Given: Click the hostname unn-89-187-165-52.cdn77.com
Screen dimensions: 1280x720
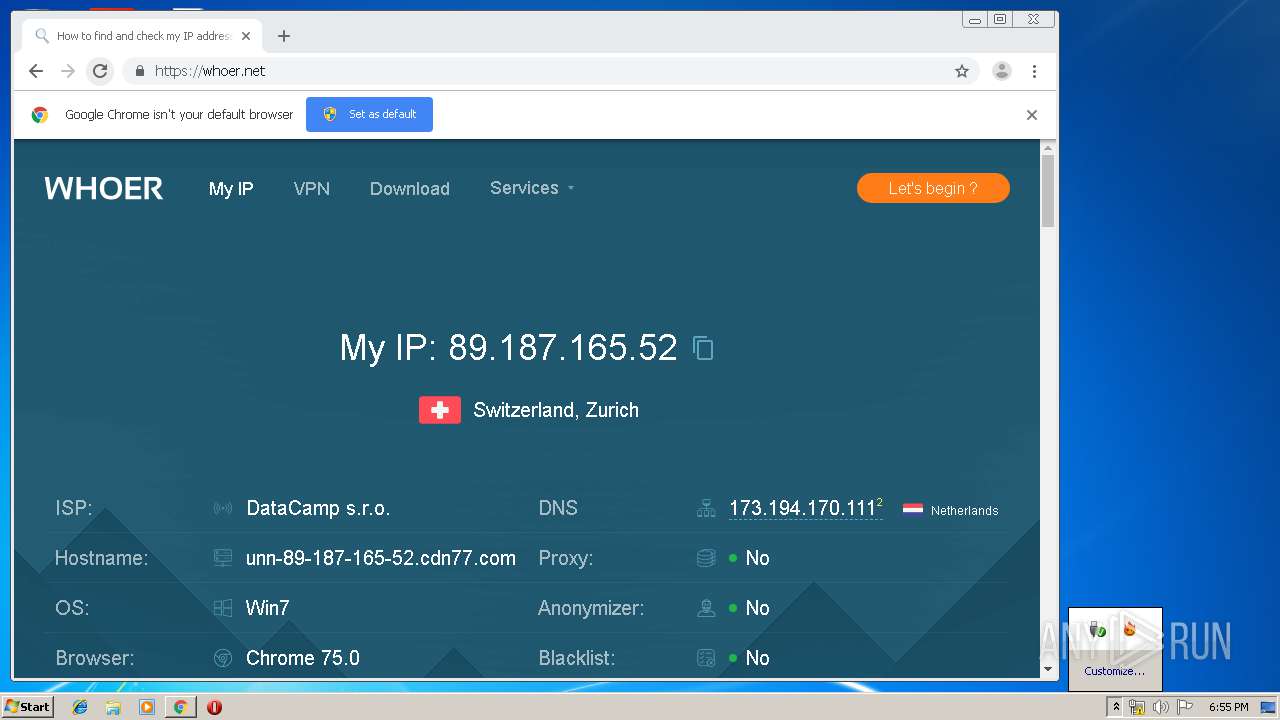Looking at the screenshot, I should coord(381,558).
